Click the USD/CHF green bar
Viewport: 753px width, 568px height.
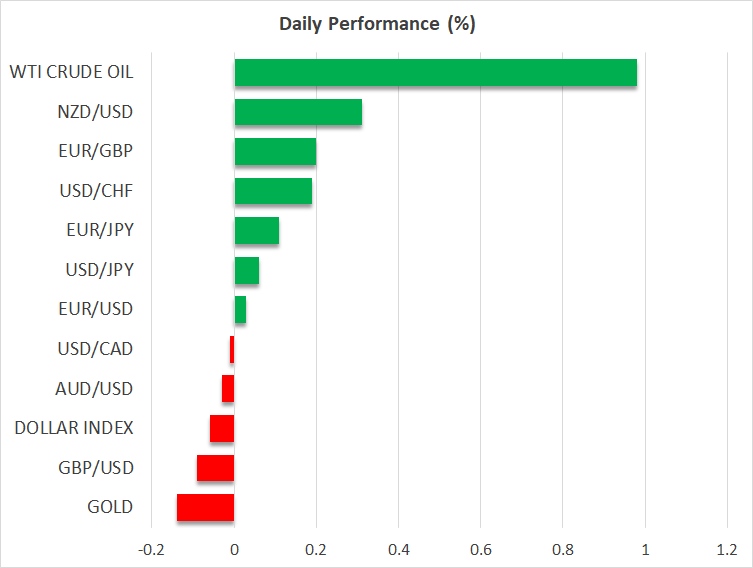pyautogui.click(x=273, y=191)
